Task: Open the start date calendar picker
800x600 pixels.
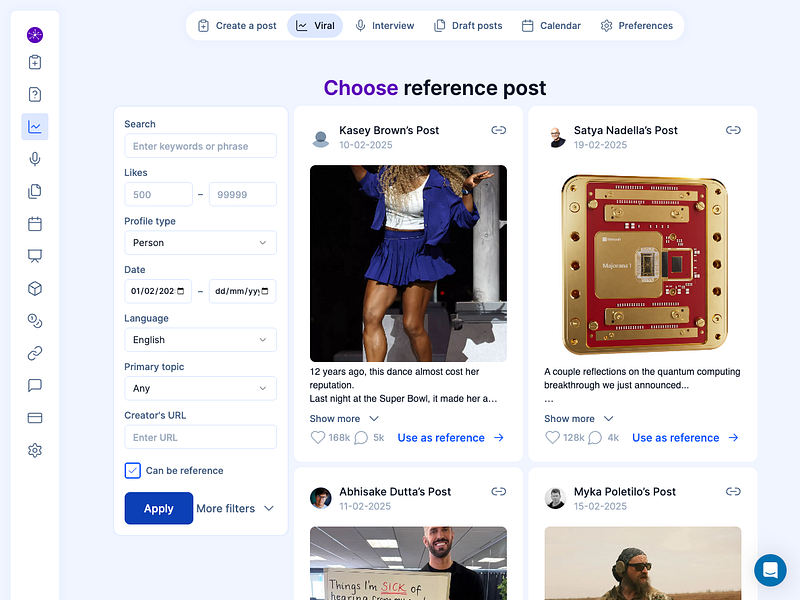Action: coord(181,291)
